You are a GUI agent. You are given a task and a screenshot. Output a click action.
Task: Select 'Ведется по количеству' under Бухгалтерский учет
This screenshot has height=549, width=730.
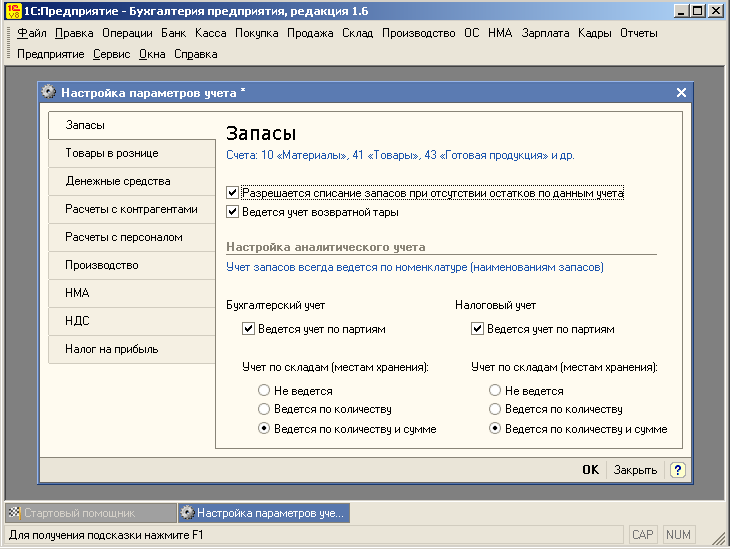click(x=264, y=409)
